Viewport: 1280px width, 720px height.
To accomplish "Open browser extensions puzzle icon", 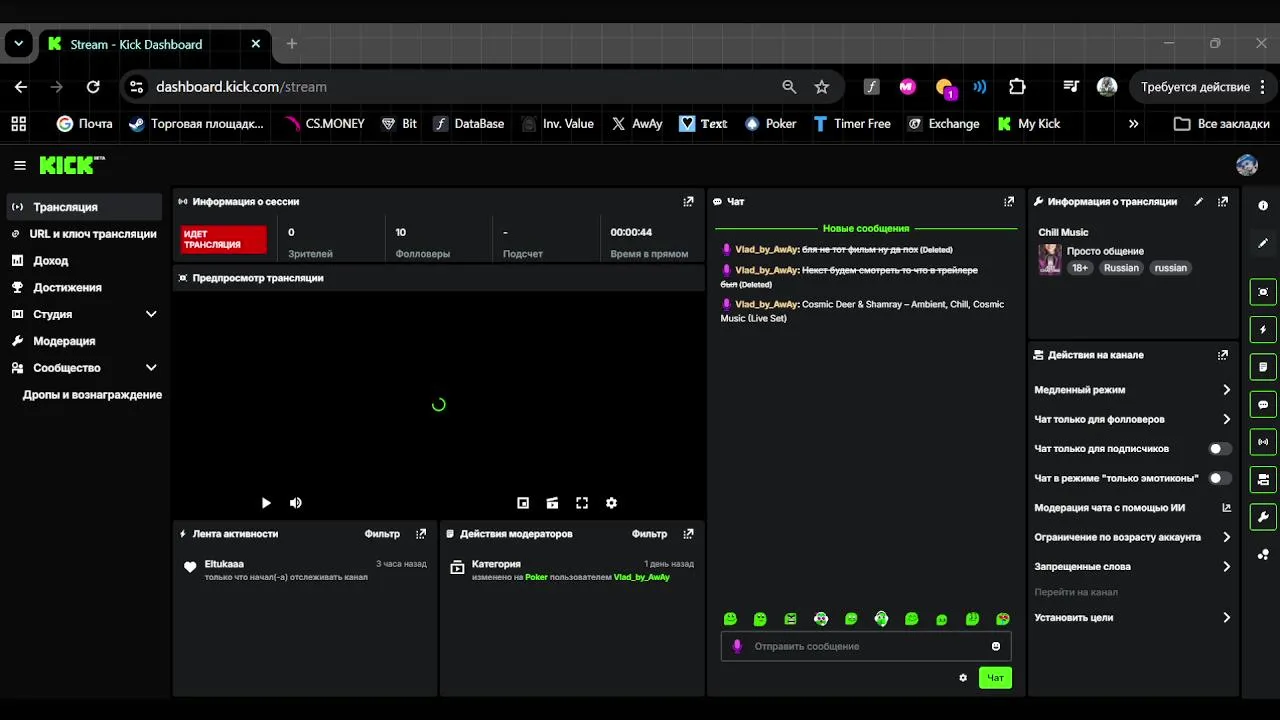I will pyautogui.click(x=1017, y=87).
